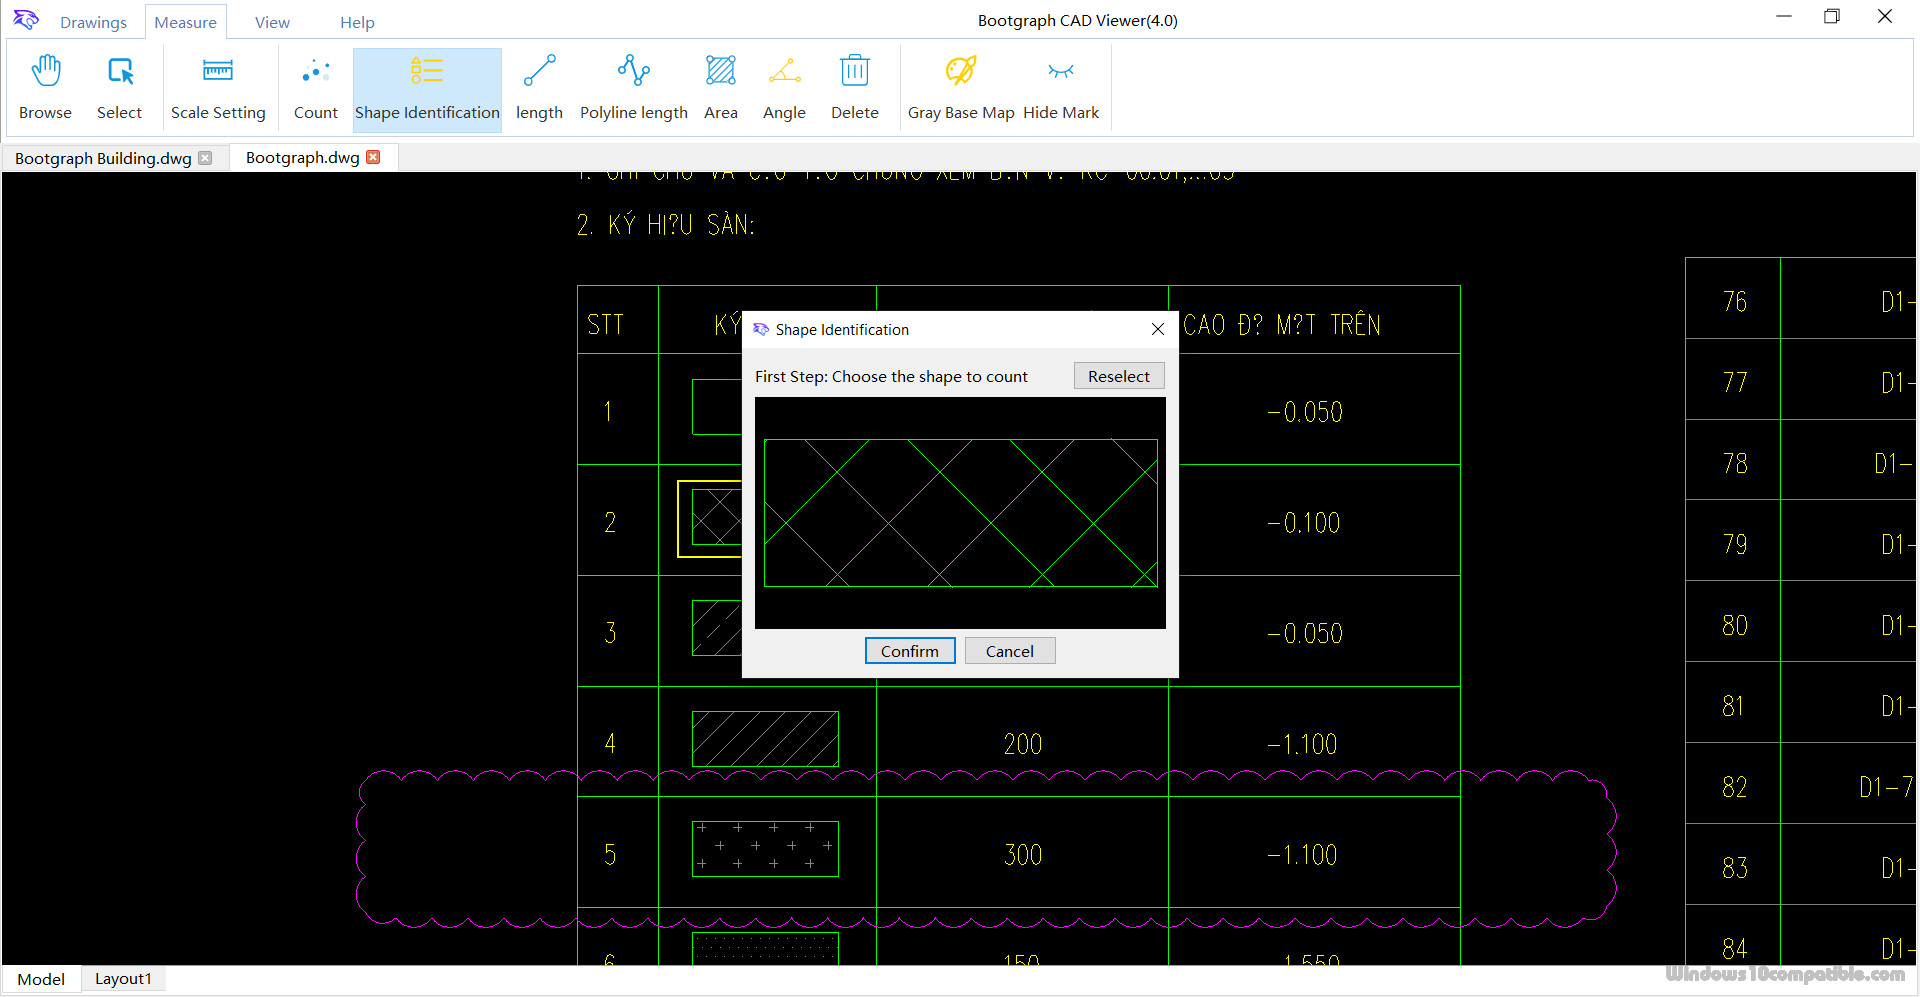Open the View ribbon tab
The width and height of the screenshot is (1920, 997).
(272, 22)
